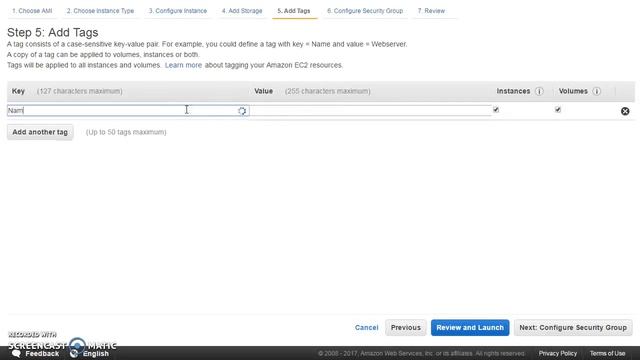This screenshot has width=640, height=360.
Task: Uncheck the Volumes checkbox for Name tag
Action: [x=558, y=109]
